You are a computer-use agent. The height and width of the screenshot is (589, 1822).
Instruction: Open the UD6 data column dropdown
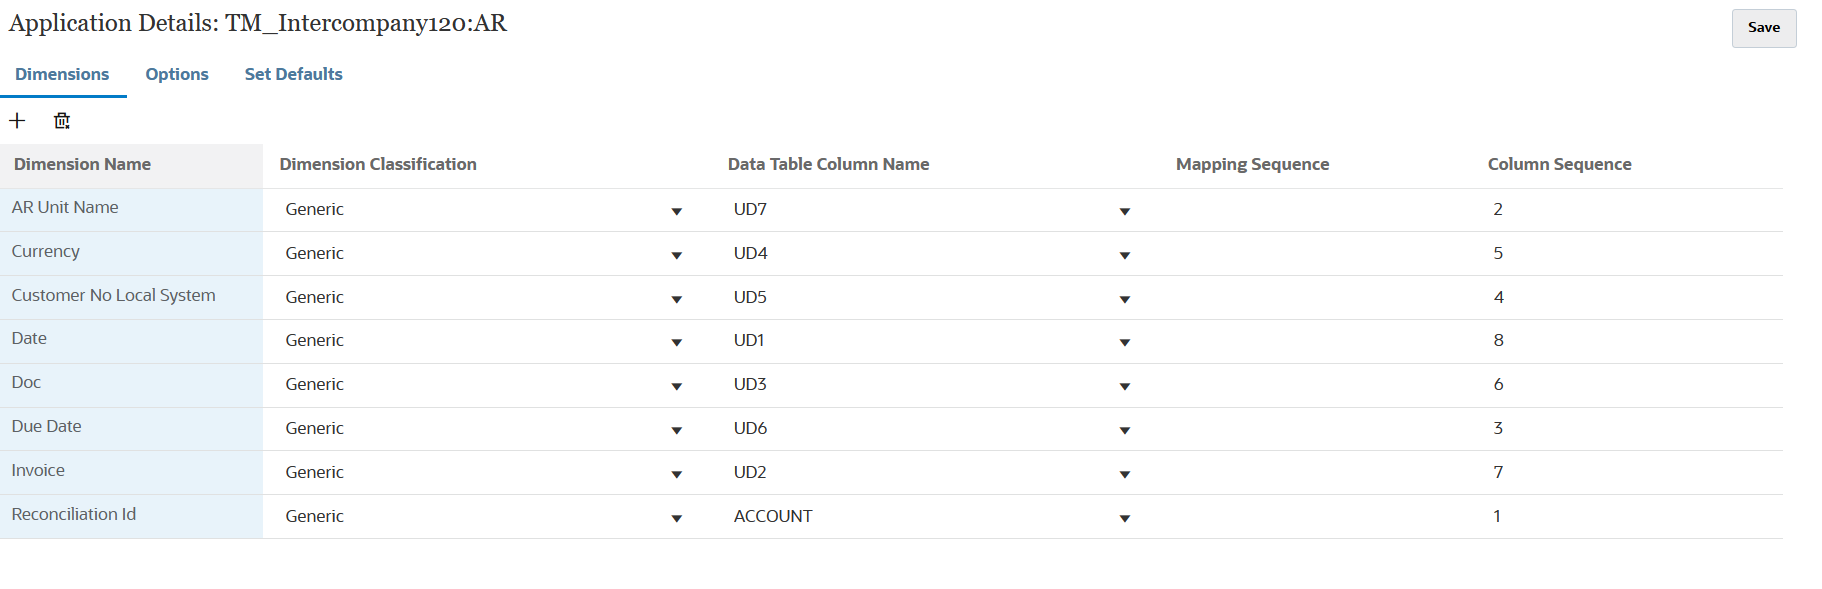(x=1125, y=430)
